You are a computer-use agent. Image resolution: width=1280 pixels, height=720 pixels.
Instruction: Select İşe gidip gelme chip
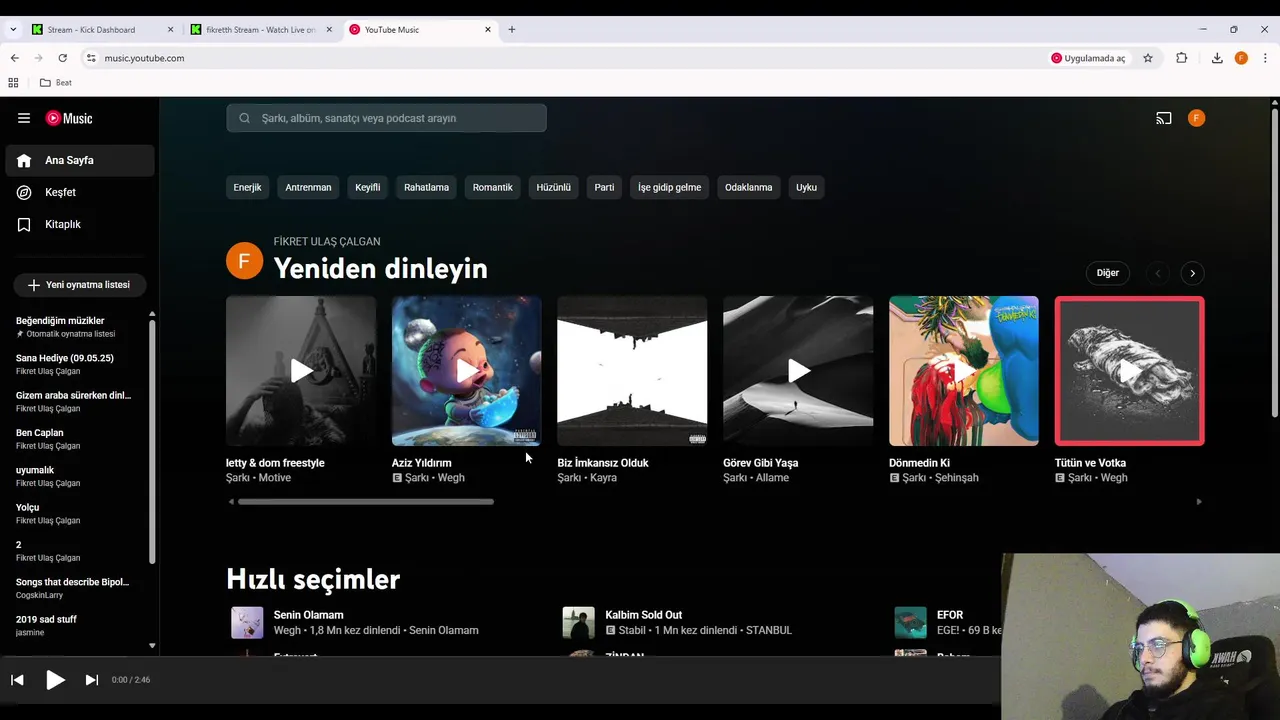click(x=670, y=187)
